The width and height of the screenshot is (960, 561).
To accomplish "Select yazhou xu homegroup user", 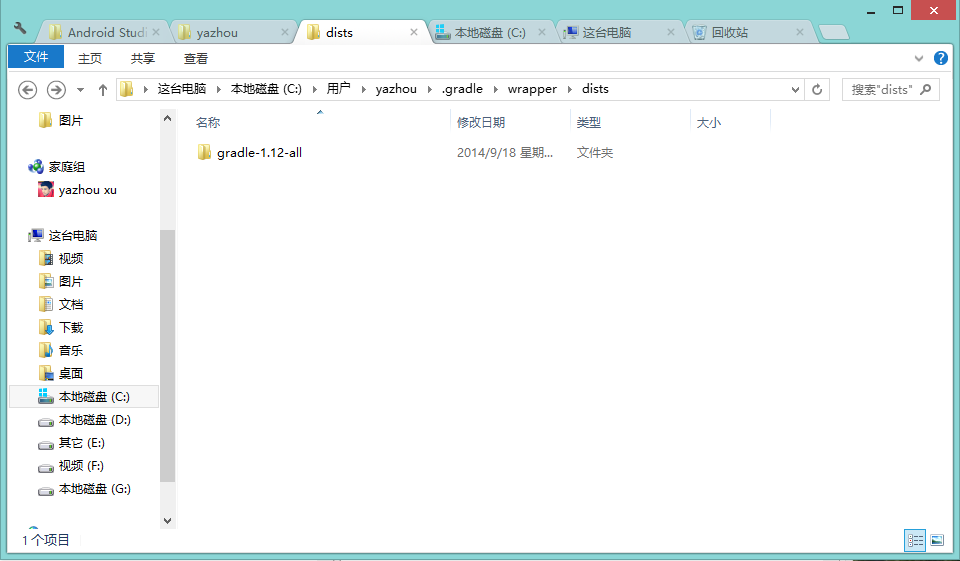I will (x=77, y=190).
